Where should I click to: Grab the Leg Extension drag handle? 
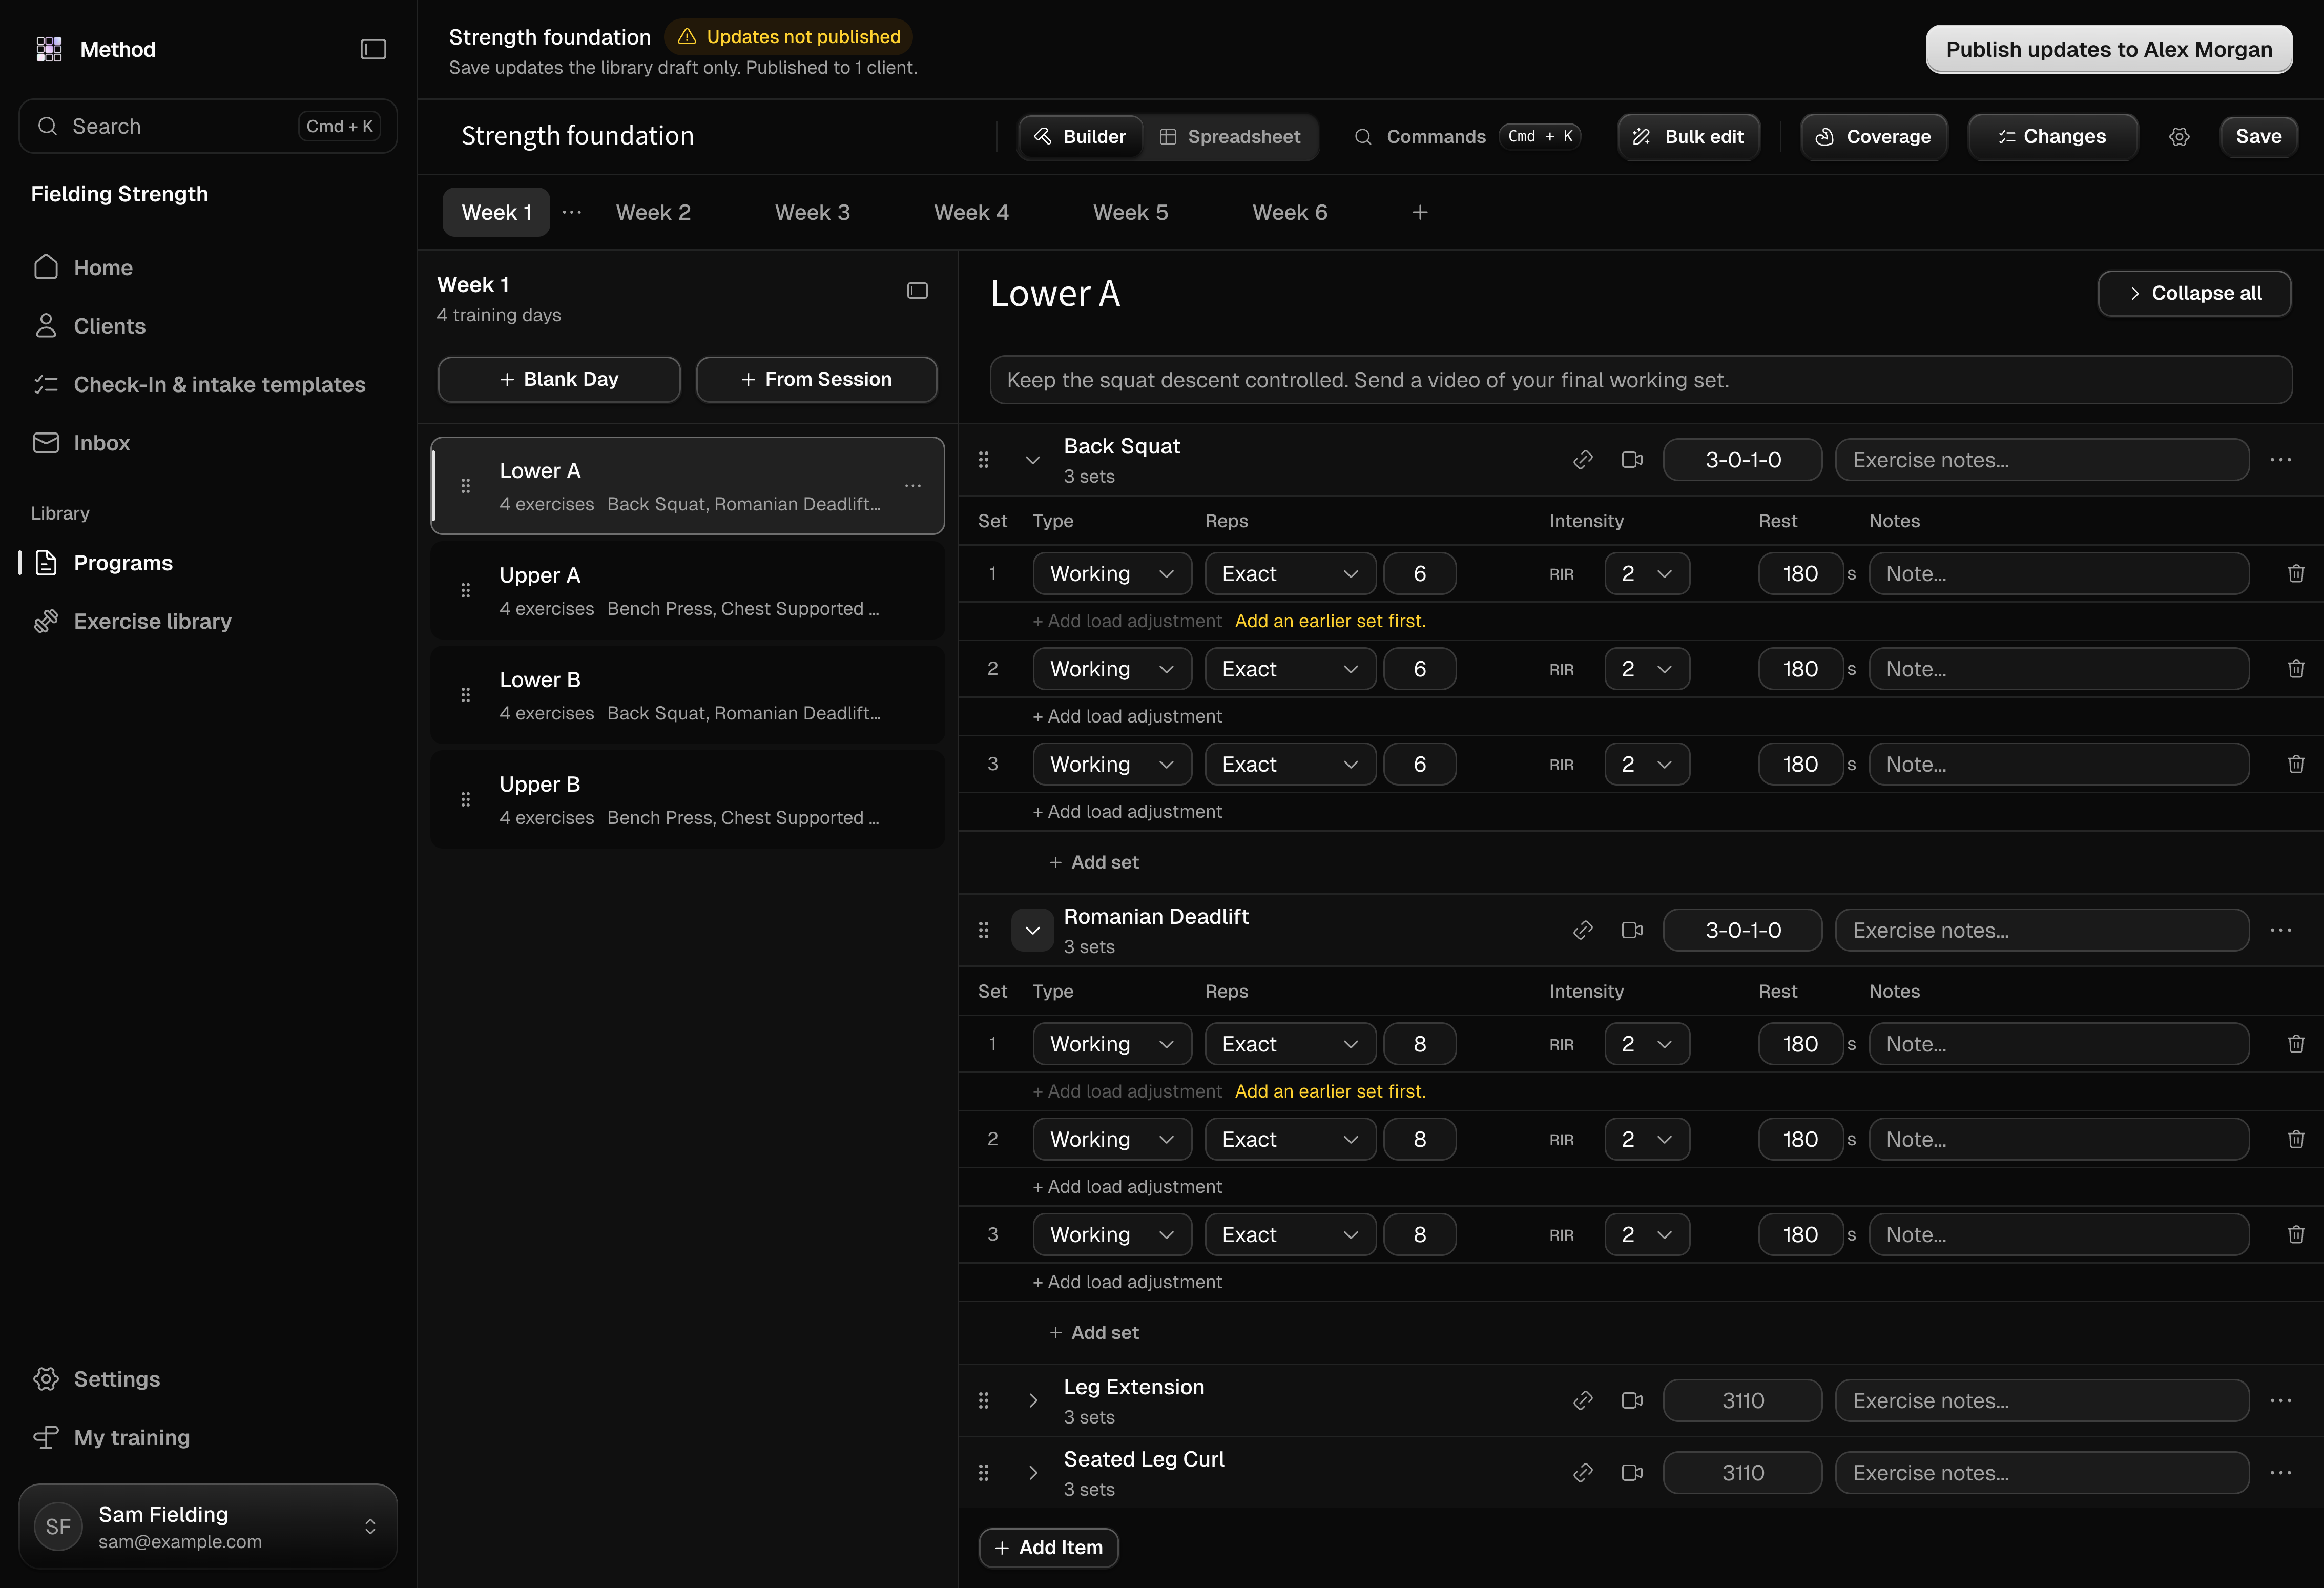pos(983,1400)
